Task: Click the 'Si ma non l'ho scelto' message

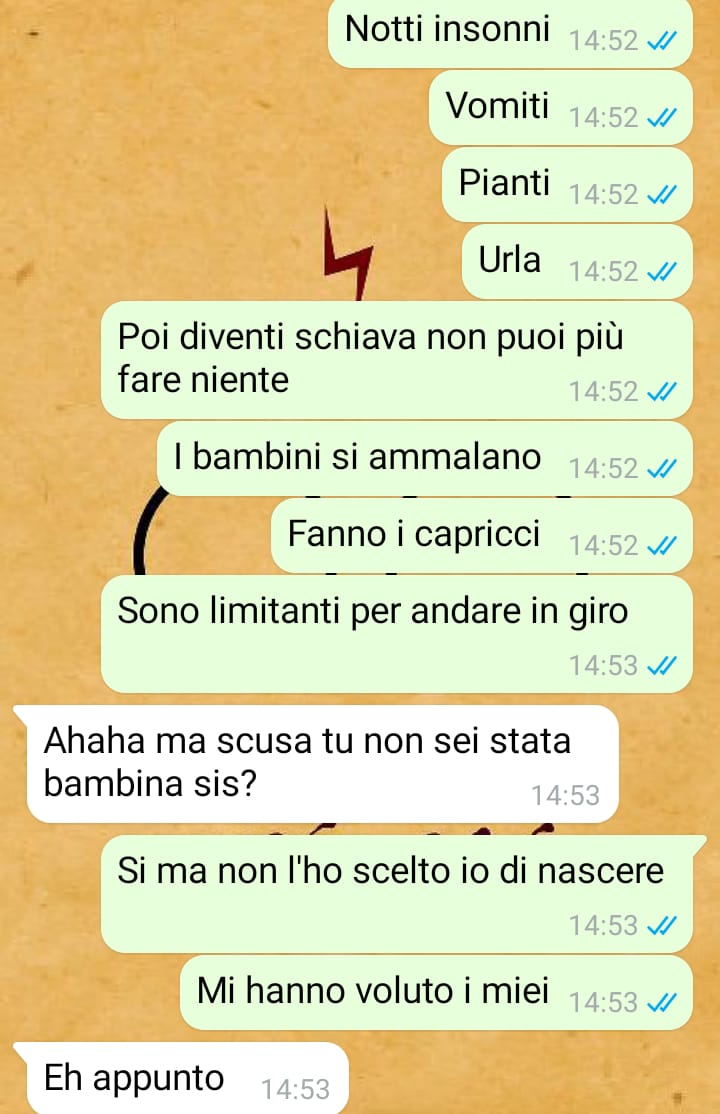Action: pyautogui.click(x=402, y=894)
